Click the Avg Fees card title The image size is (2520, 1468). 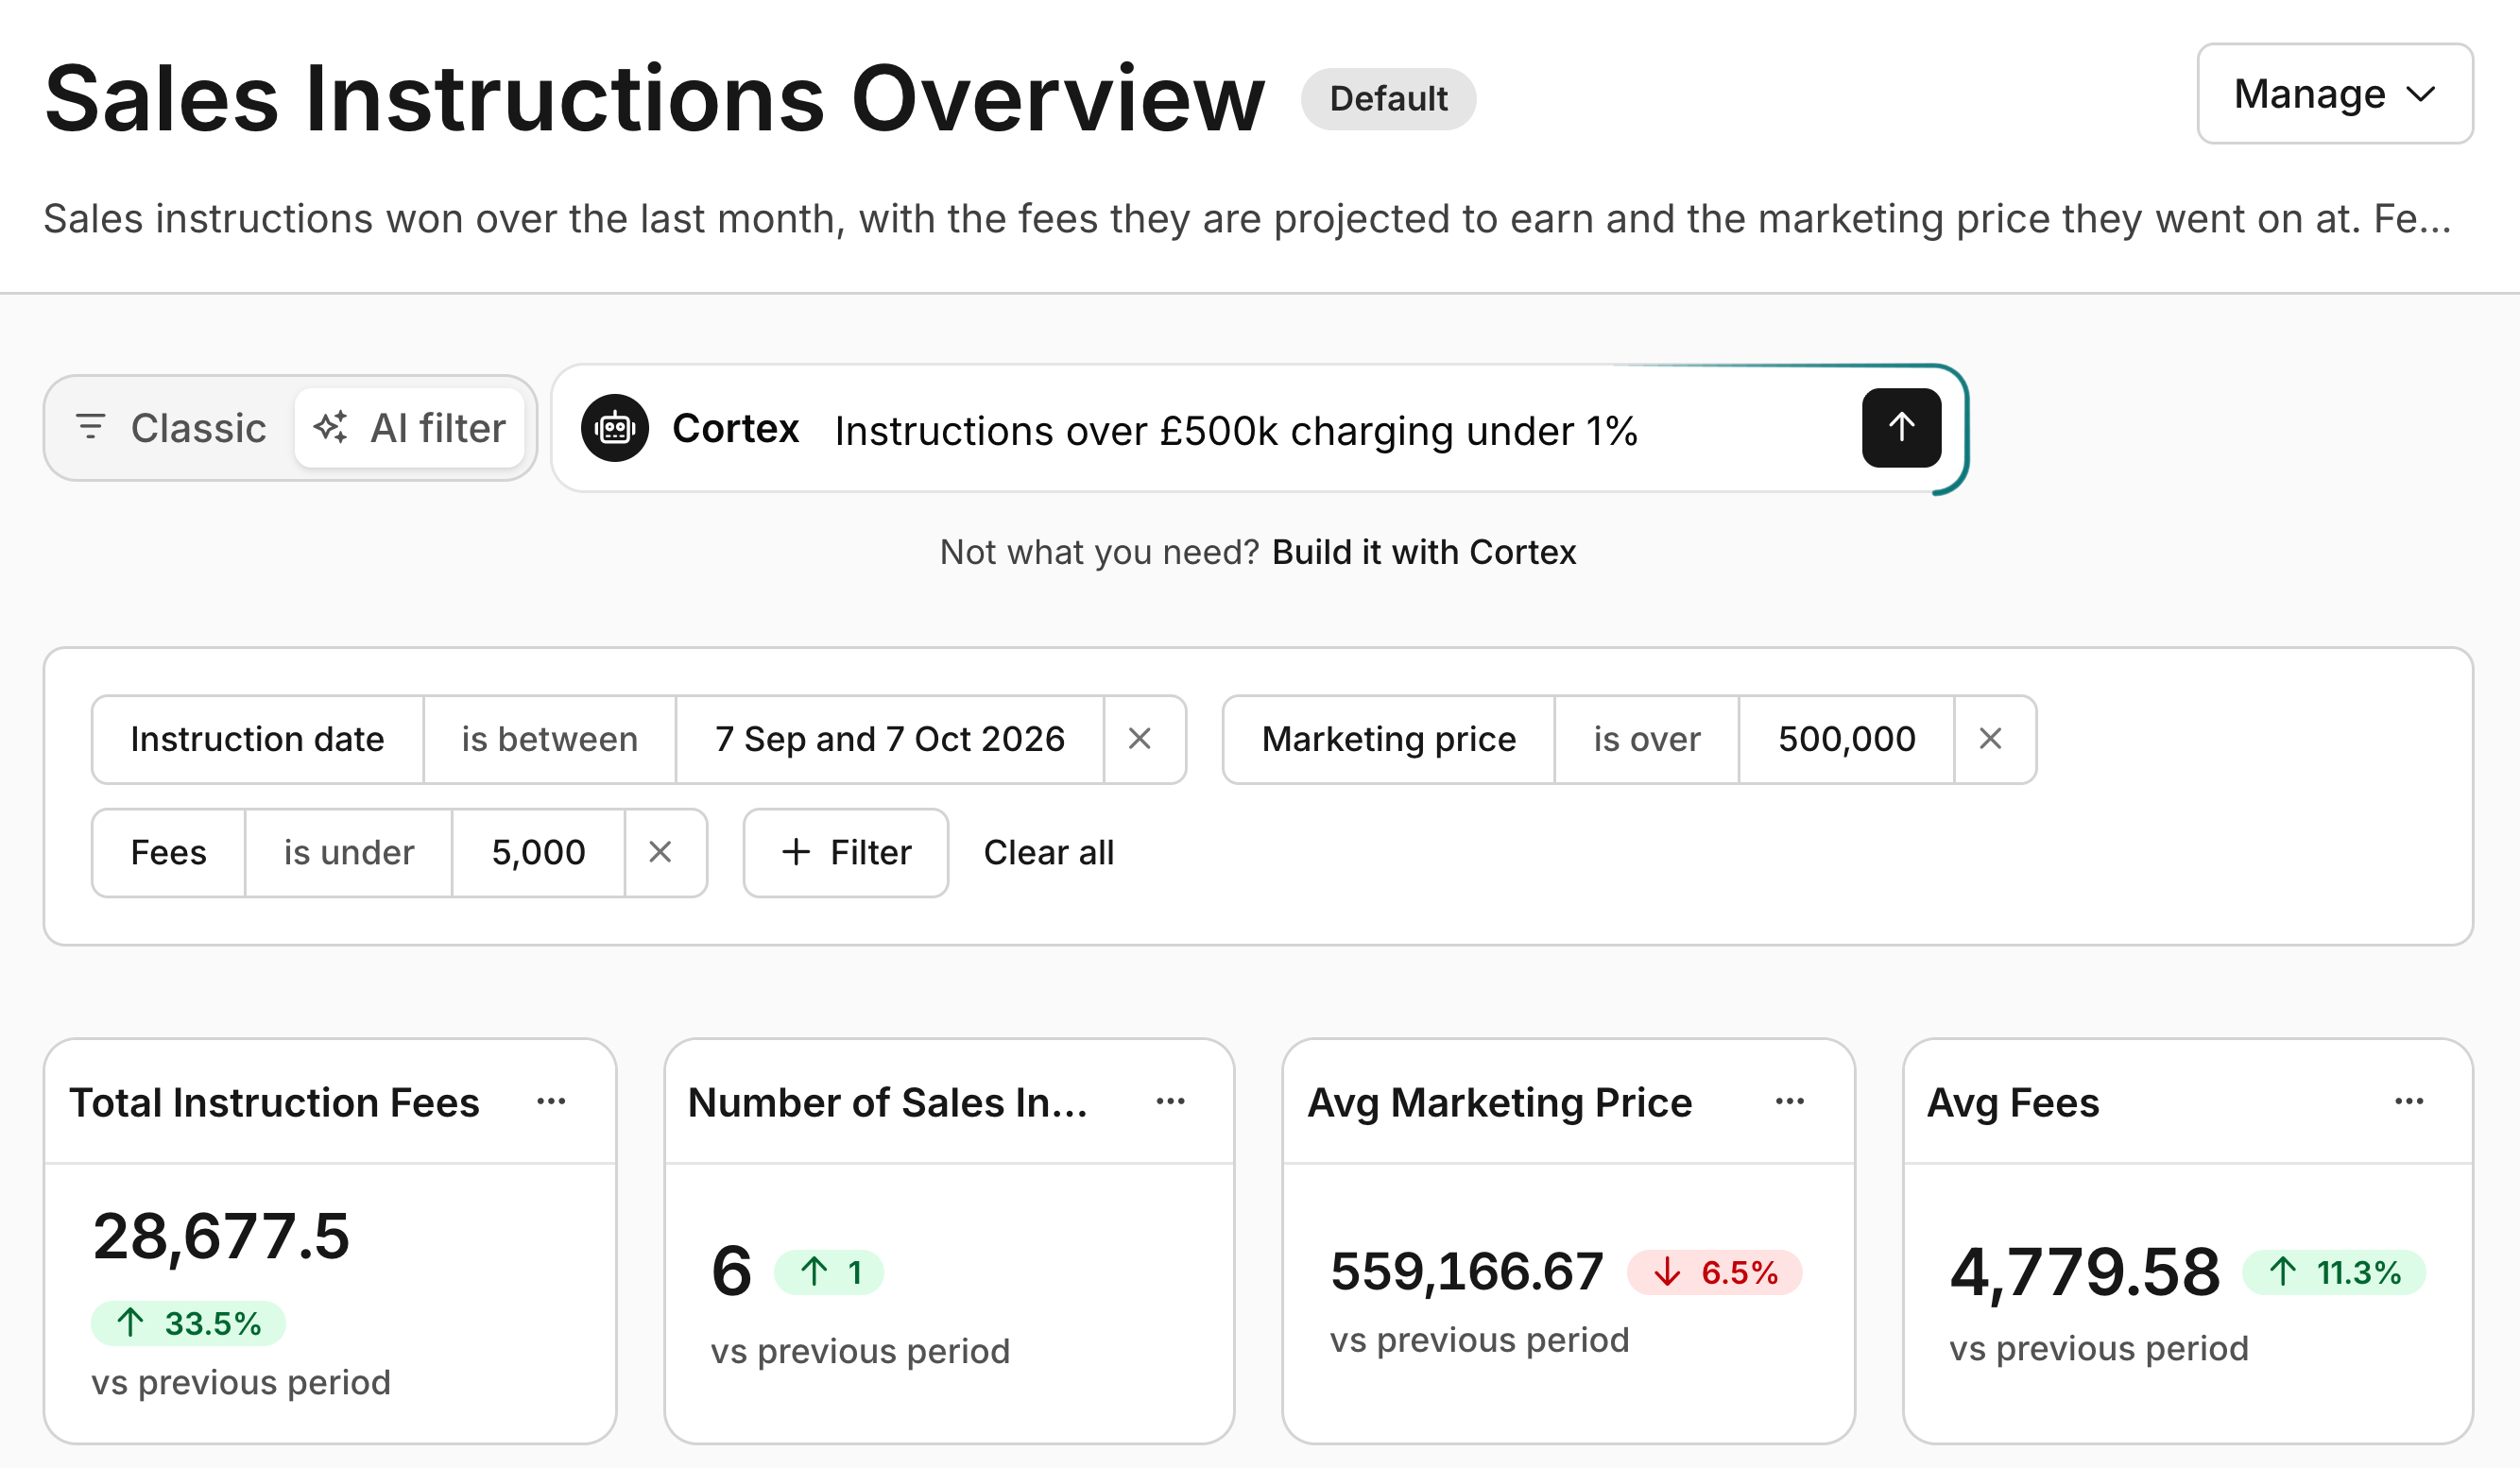click(2013, 1102)
